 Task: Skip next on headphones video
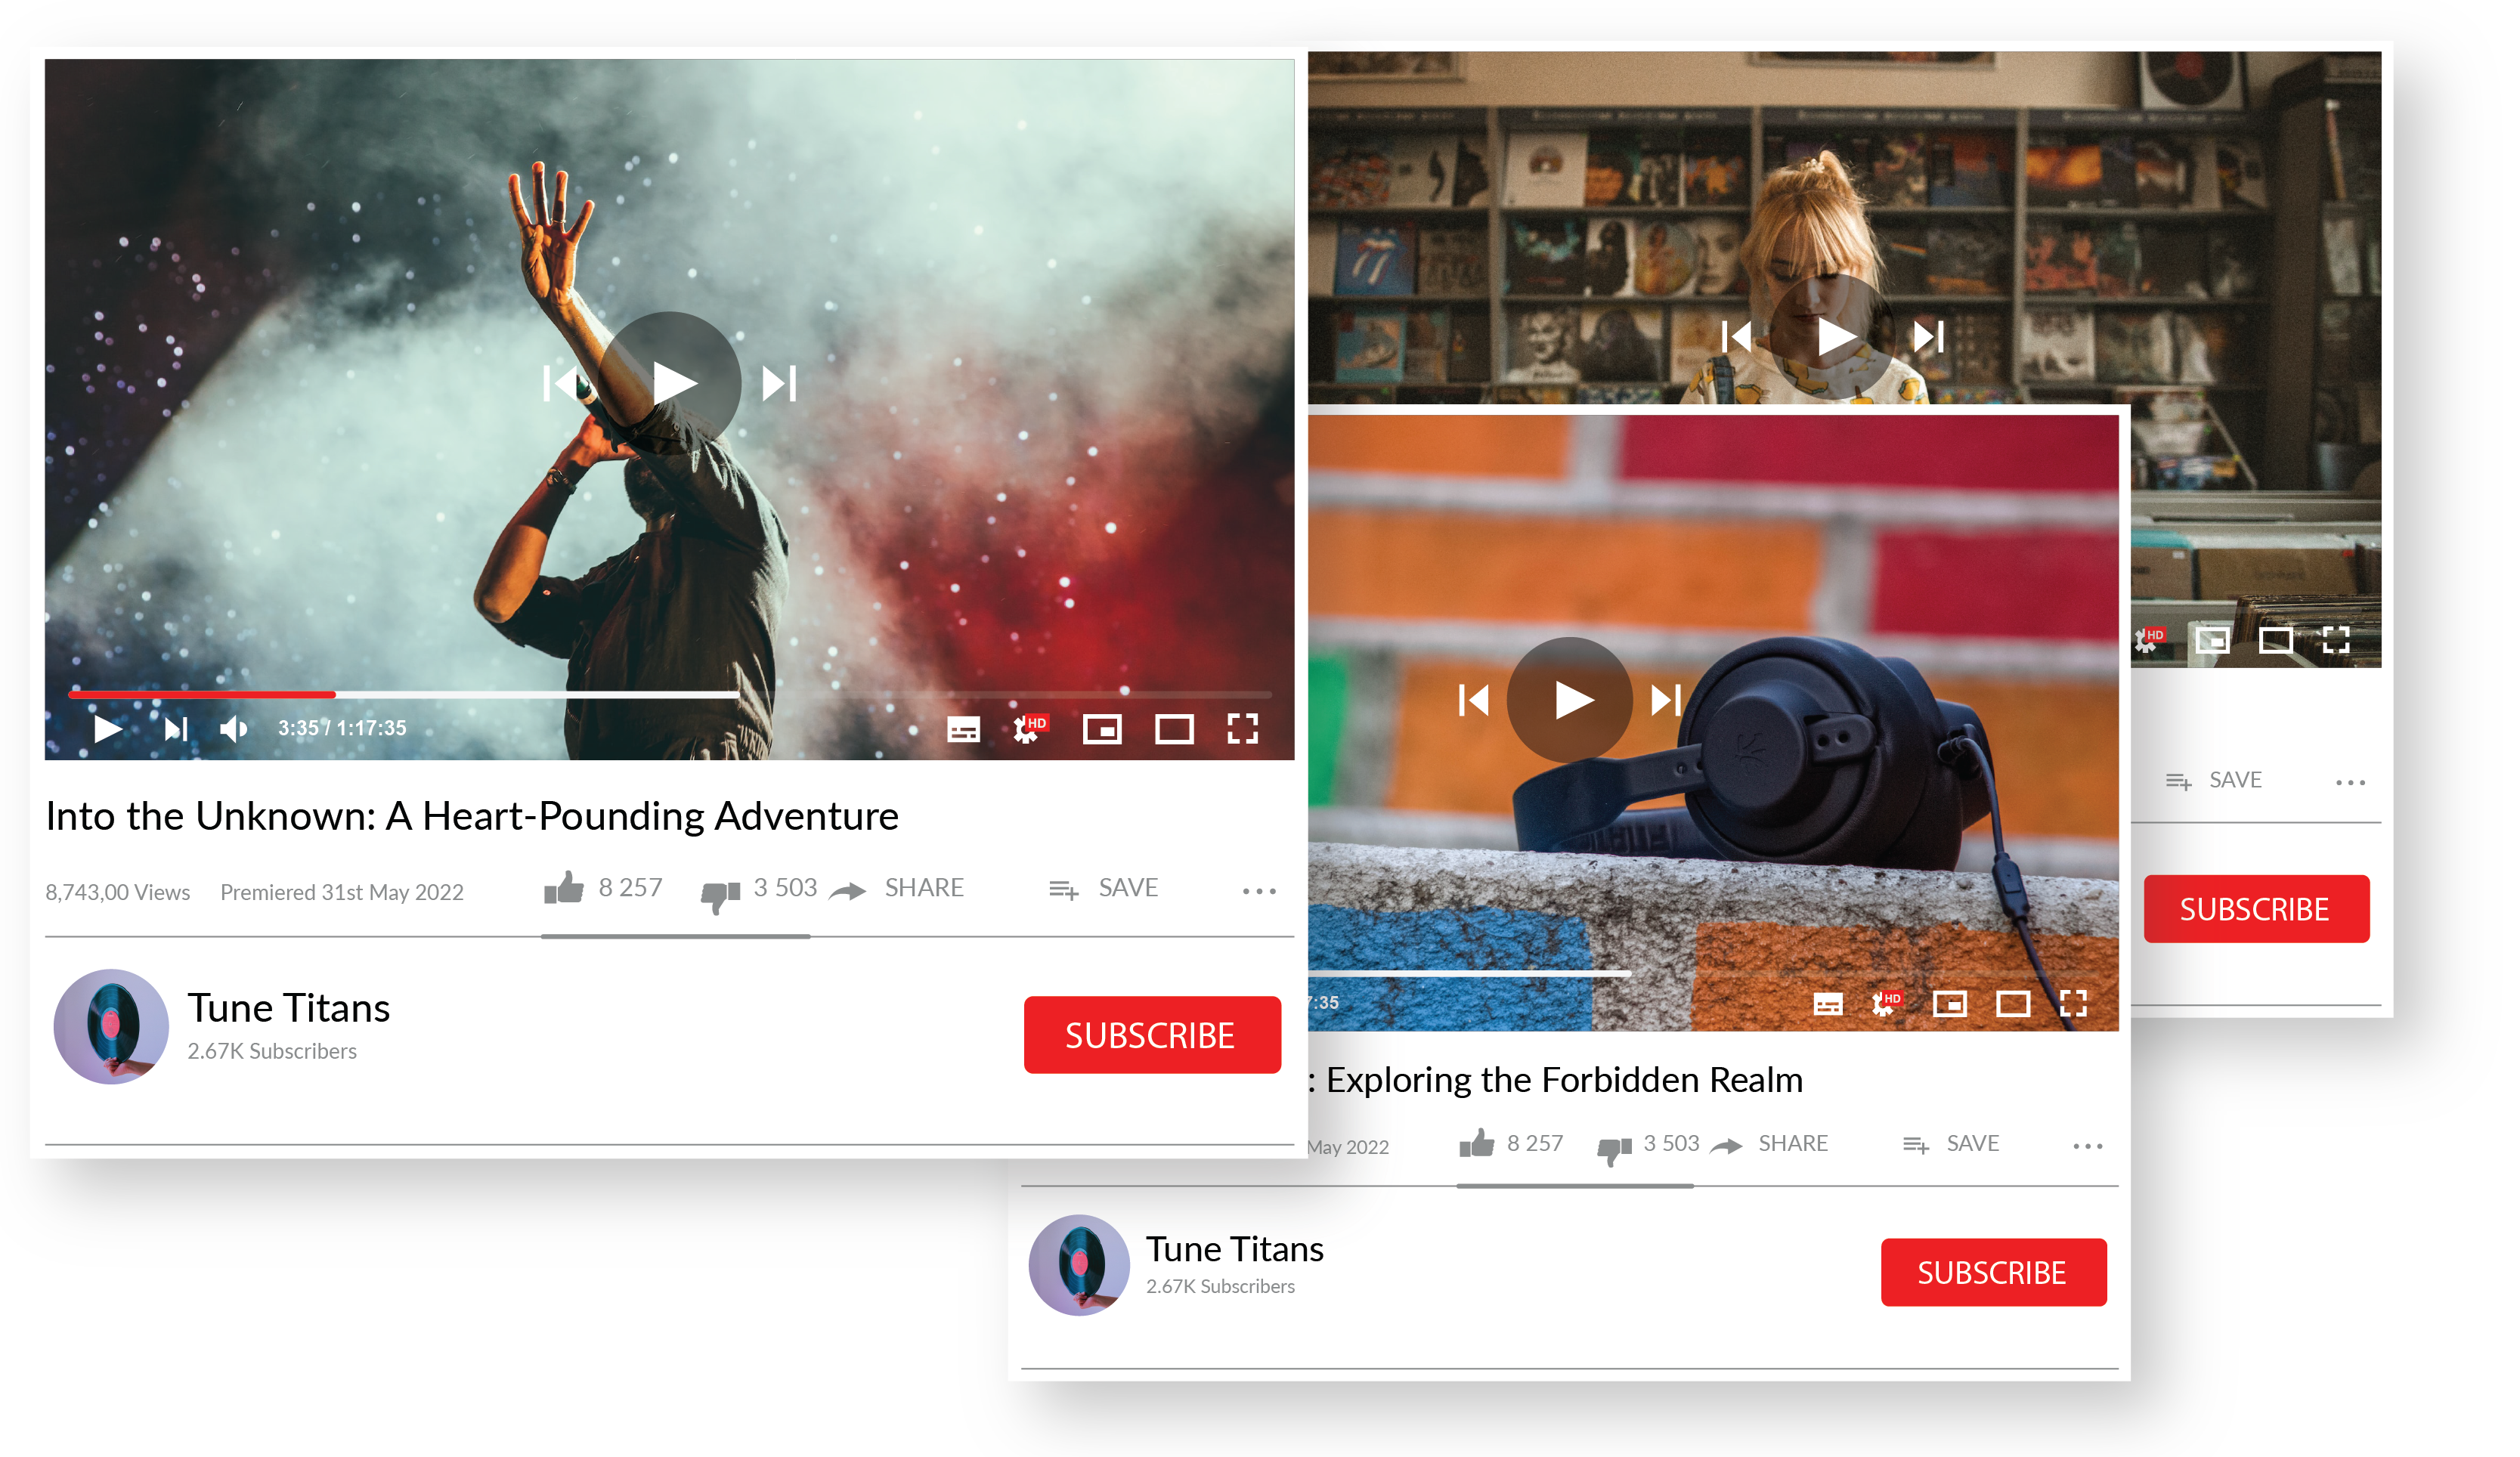point(1665,700)
